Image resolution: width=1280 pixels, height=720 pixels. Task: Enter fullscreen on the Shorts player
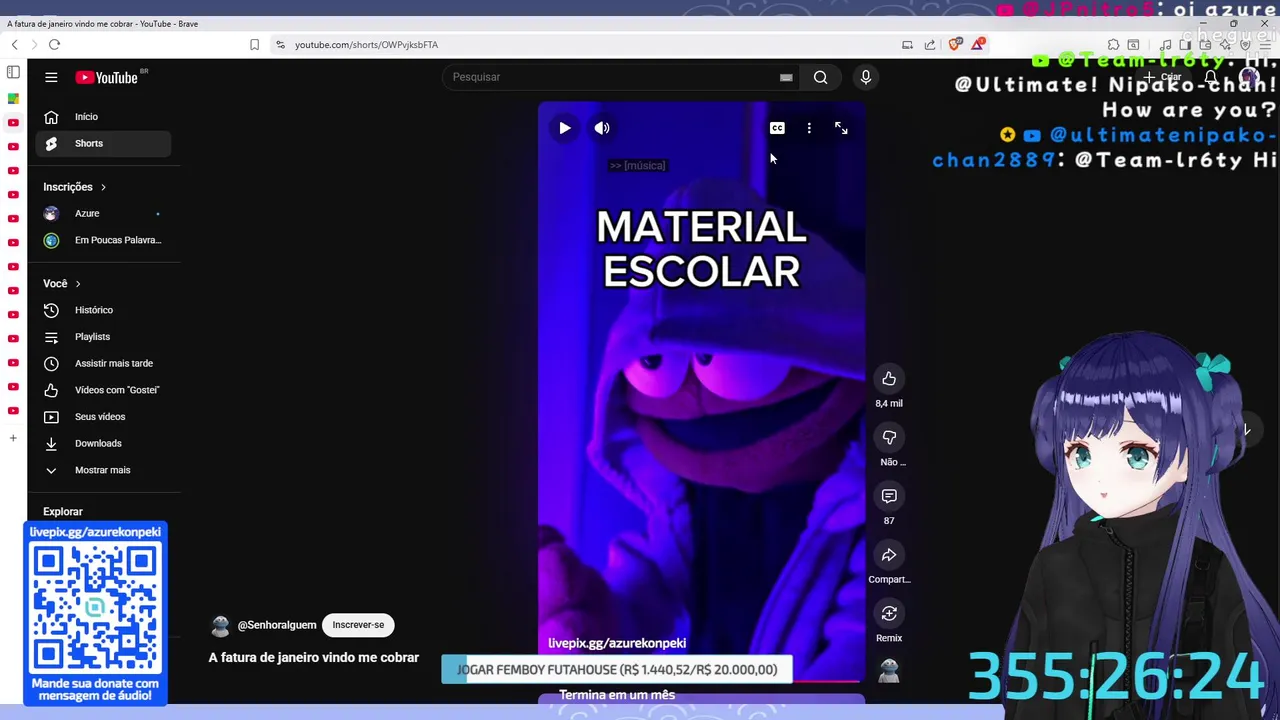pos(841,128)
